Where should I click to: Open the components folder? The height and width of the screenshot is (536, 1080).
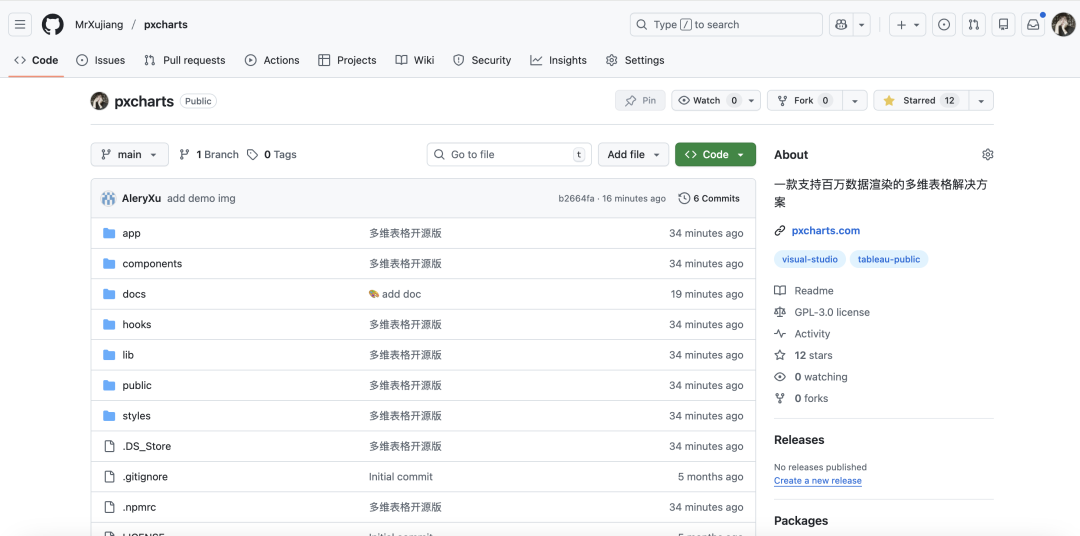tap(152, 264)
